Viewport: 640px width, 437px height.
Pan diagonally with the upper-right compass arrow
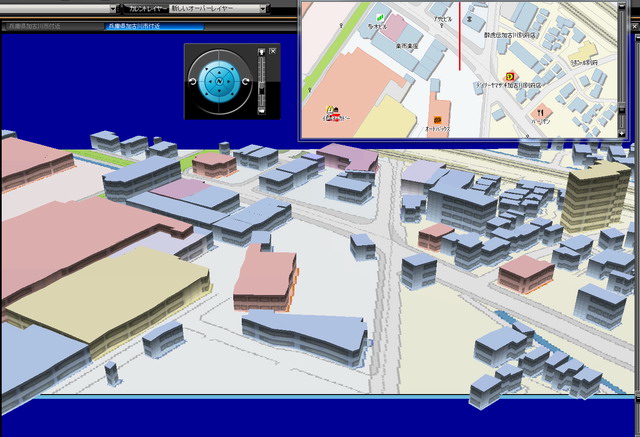(x=232, y=69)
